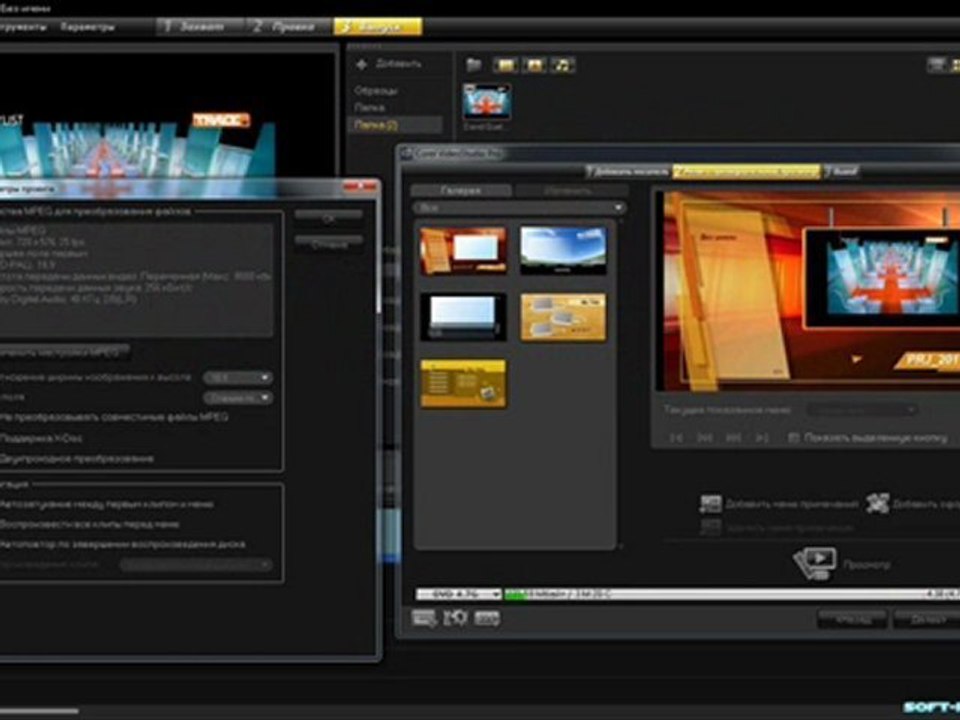Screen dimensions: 960x720
Task: Open the disabled dropdown at settings dialog bottom
Action: [195, 564]
